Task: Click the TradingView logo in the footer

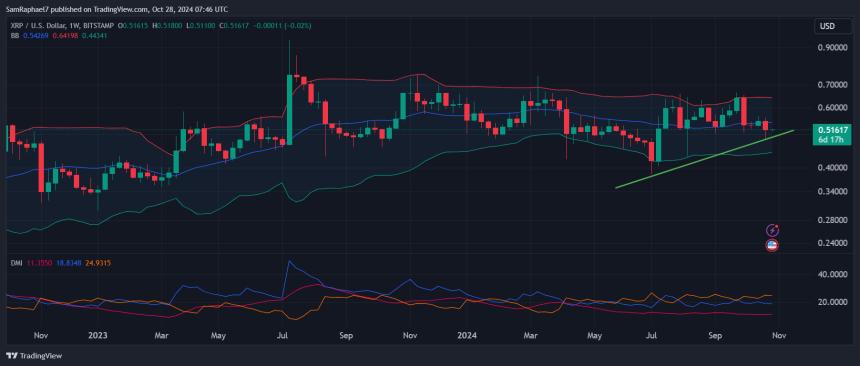Action: [33, 356]
